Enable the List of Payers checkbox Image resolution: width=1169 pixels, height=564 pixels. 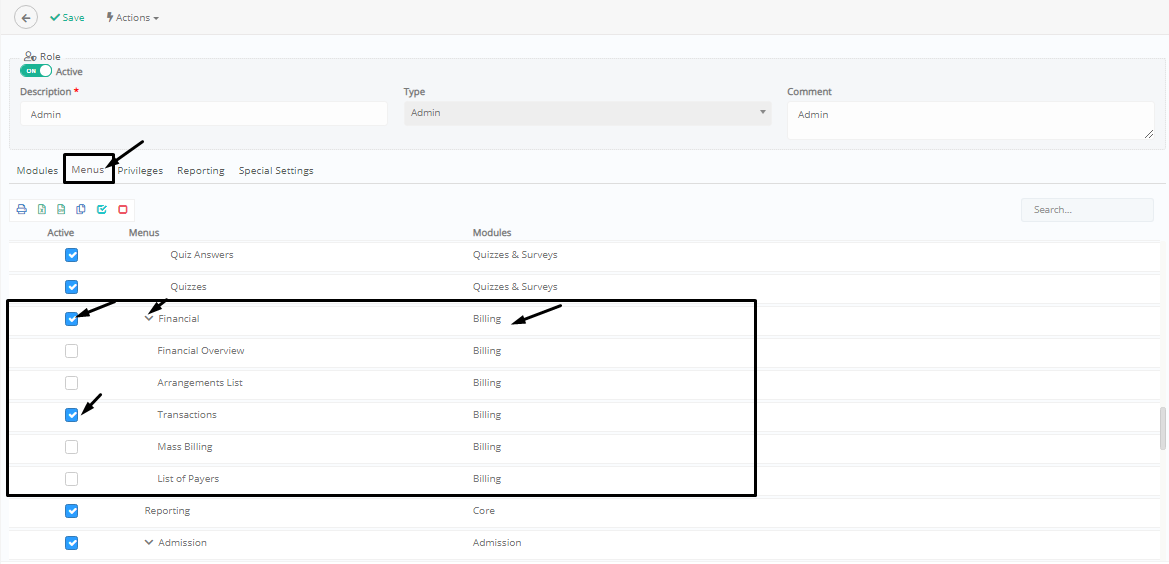coord(72,479)
